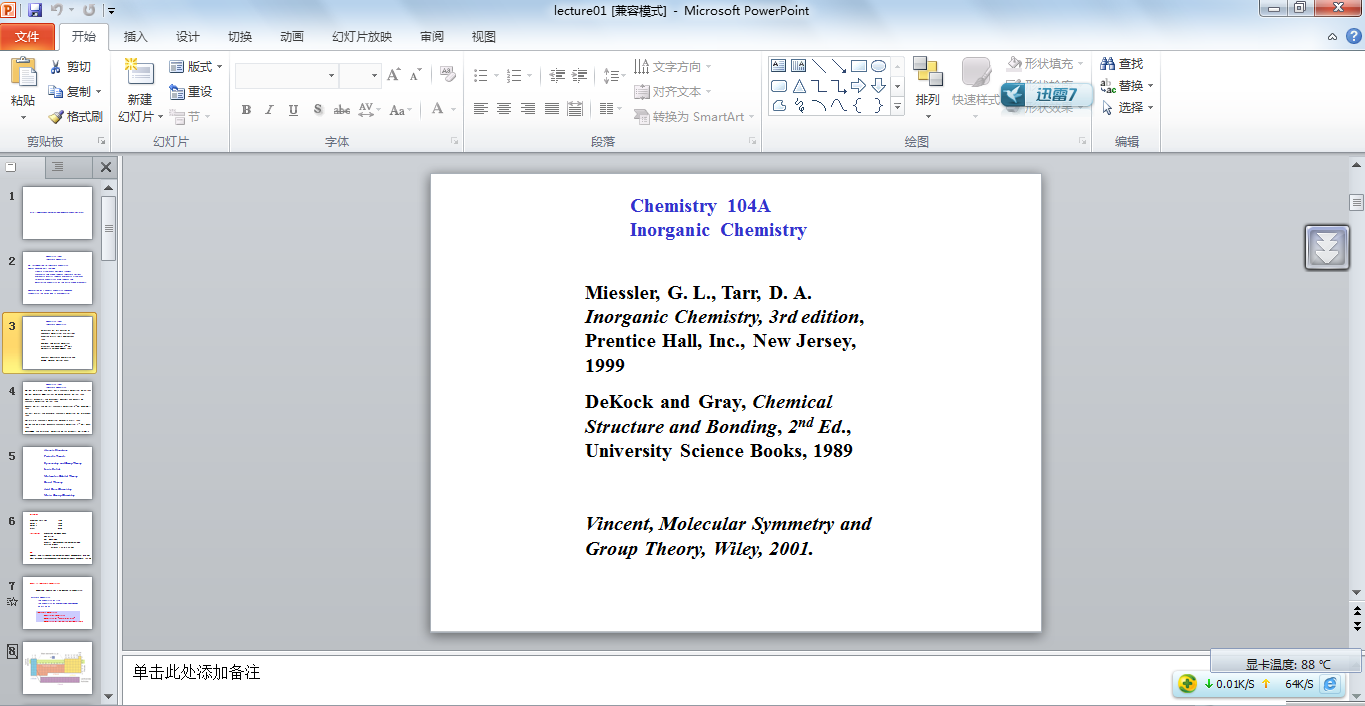Click the slide panel vertical scrollbar thumb

point(109,228)
